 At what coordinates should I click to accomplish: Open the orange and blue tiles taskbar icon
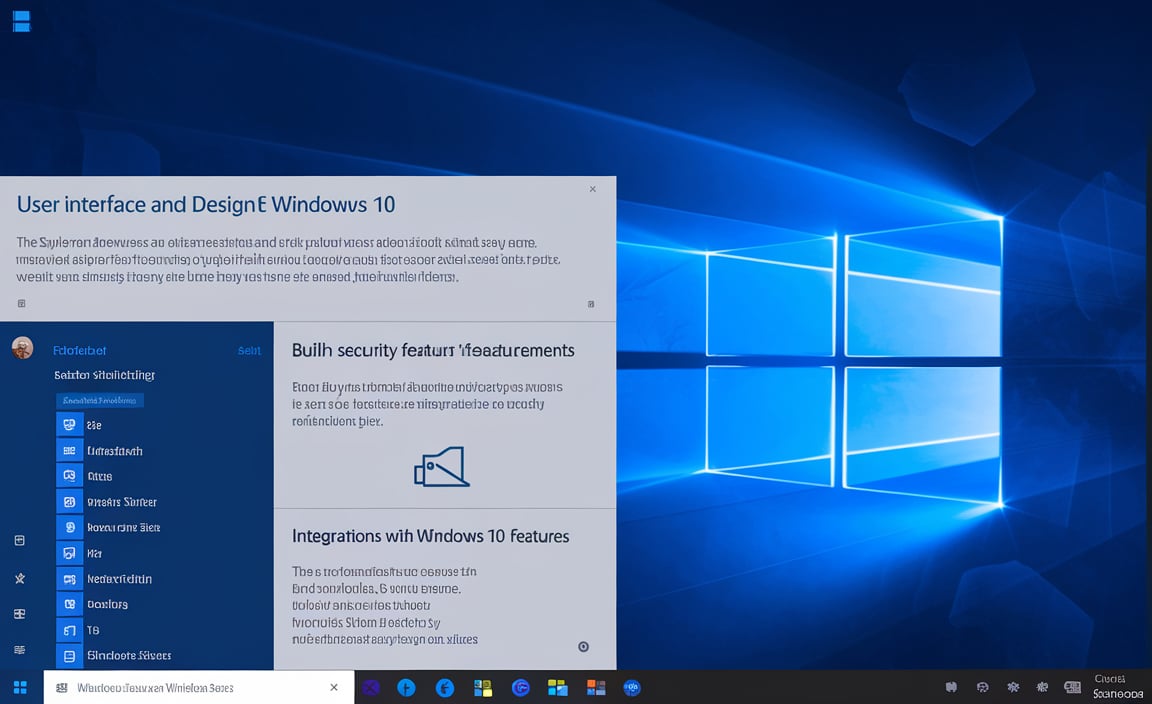[596, 687]
